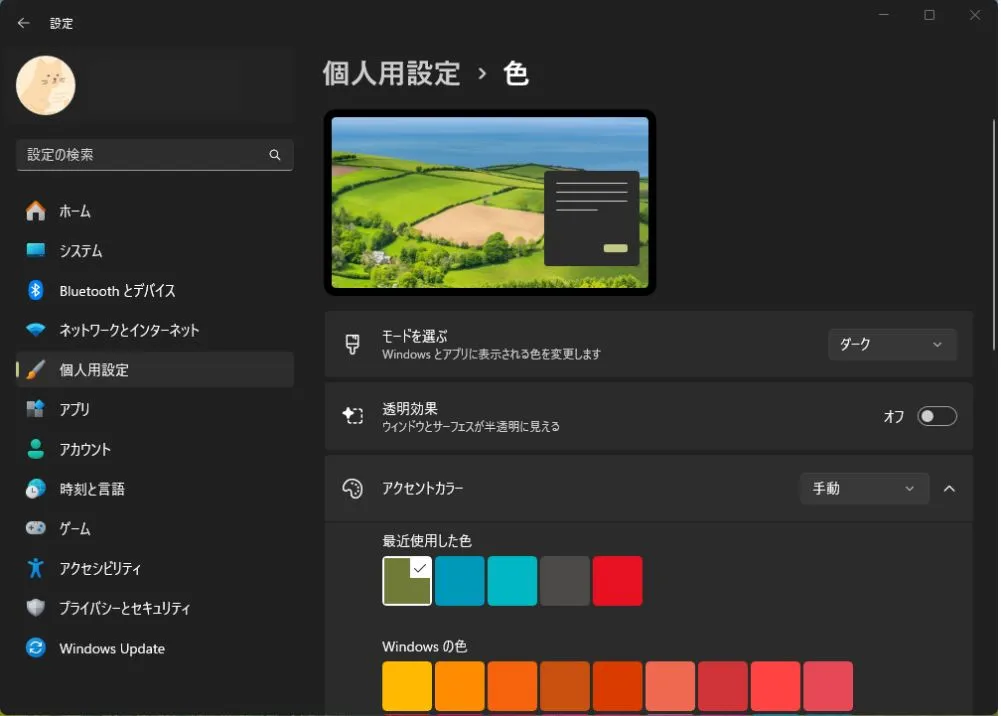Click the 透明効果 sparkle icon
1001x716 pixels.
point(352,416)
